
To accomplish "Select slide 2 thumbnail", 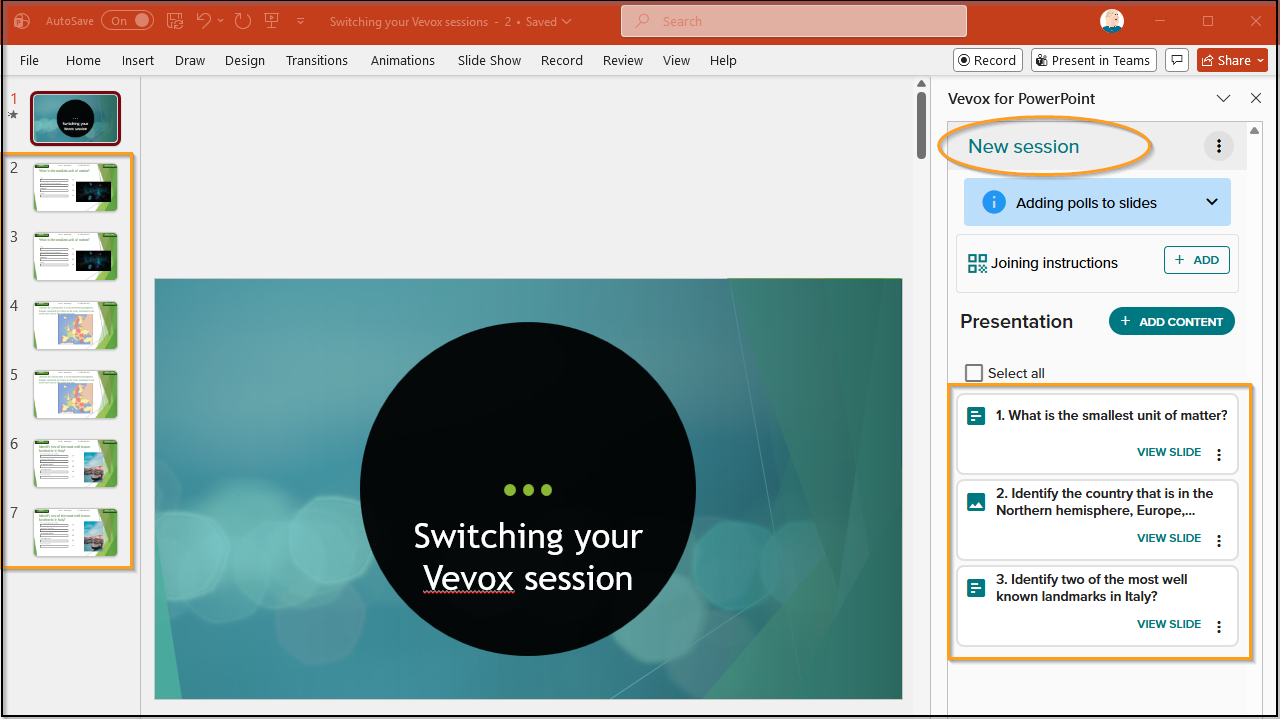I will (x=75, y=187).
